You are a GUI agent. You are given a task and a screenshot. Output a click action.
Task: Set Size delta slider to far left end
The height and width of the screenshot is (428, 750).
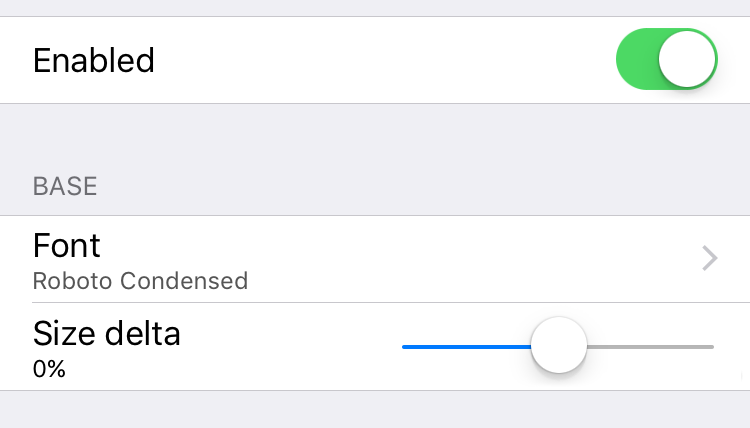pos(404,346)
